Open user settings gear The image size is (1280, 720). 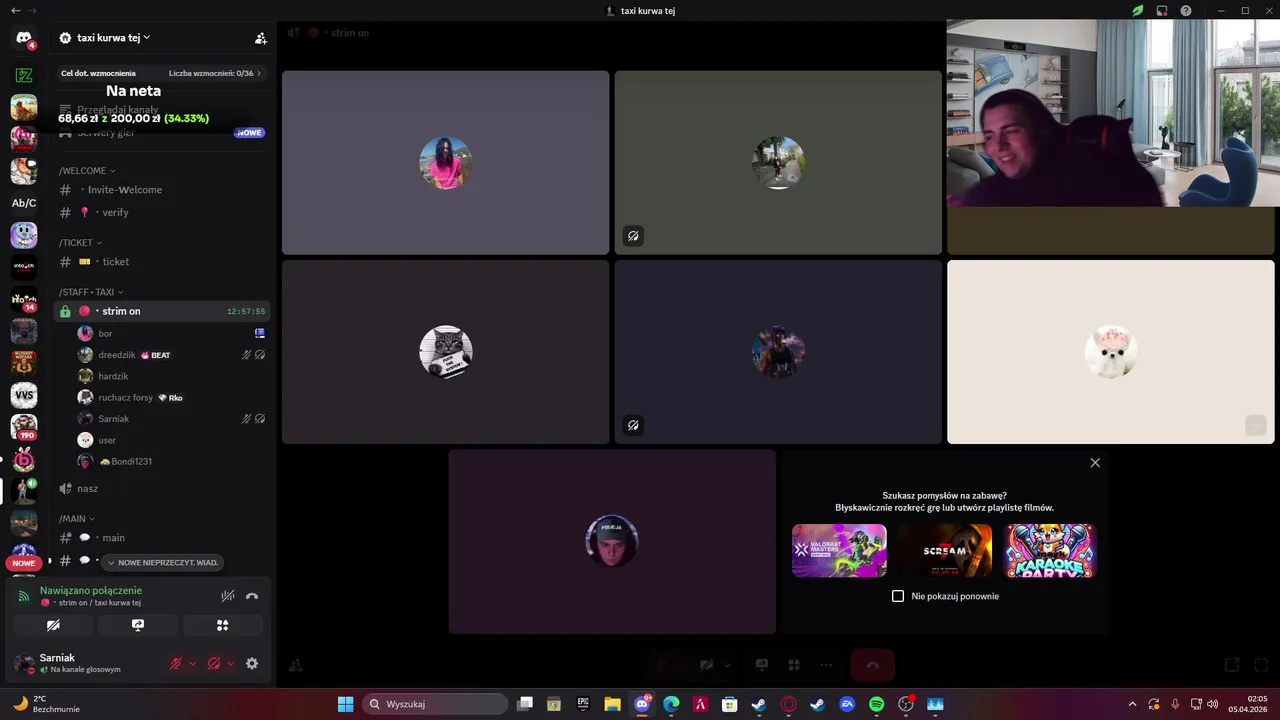[252, 663]
